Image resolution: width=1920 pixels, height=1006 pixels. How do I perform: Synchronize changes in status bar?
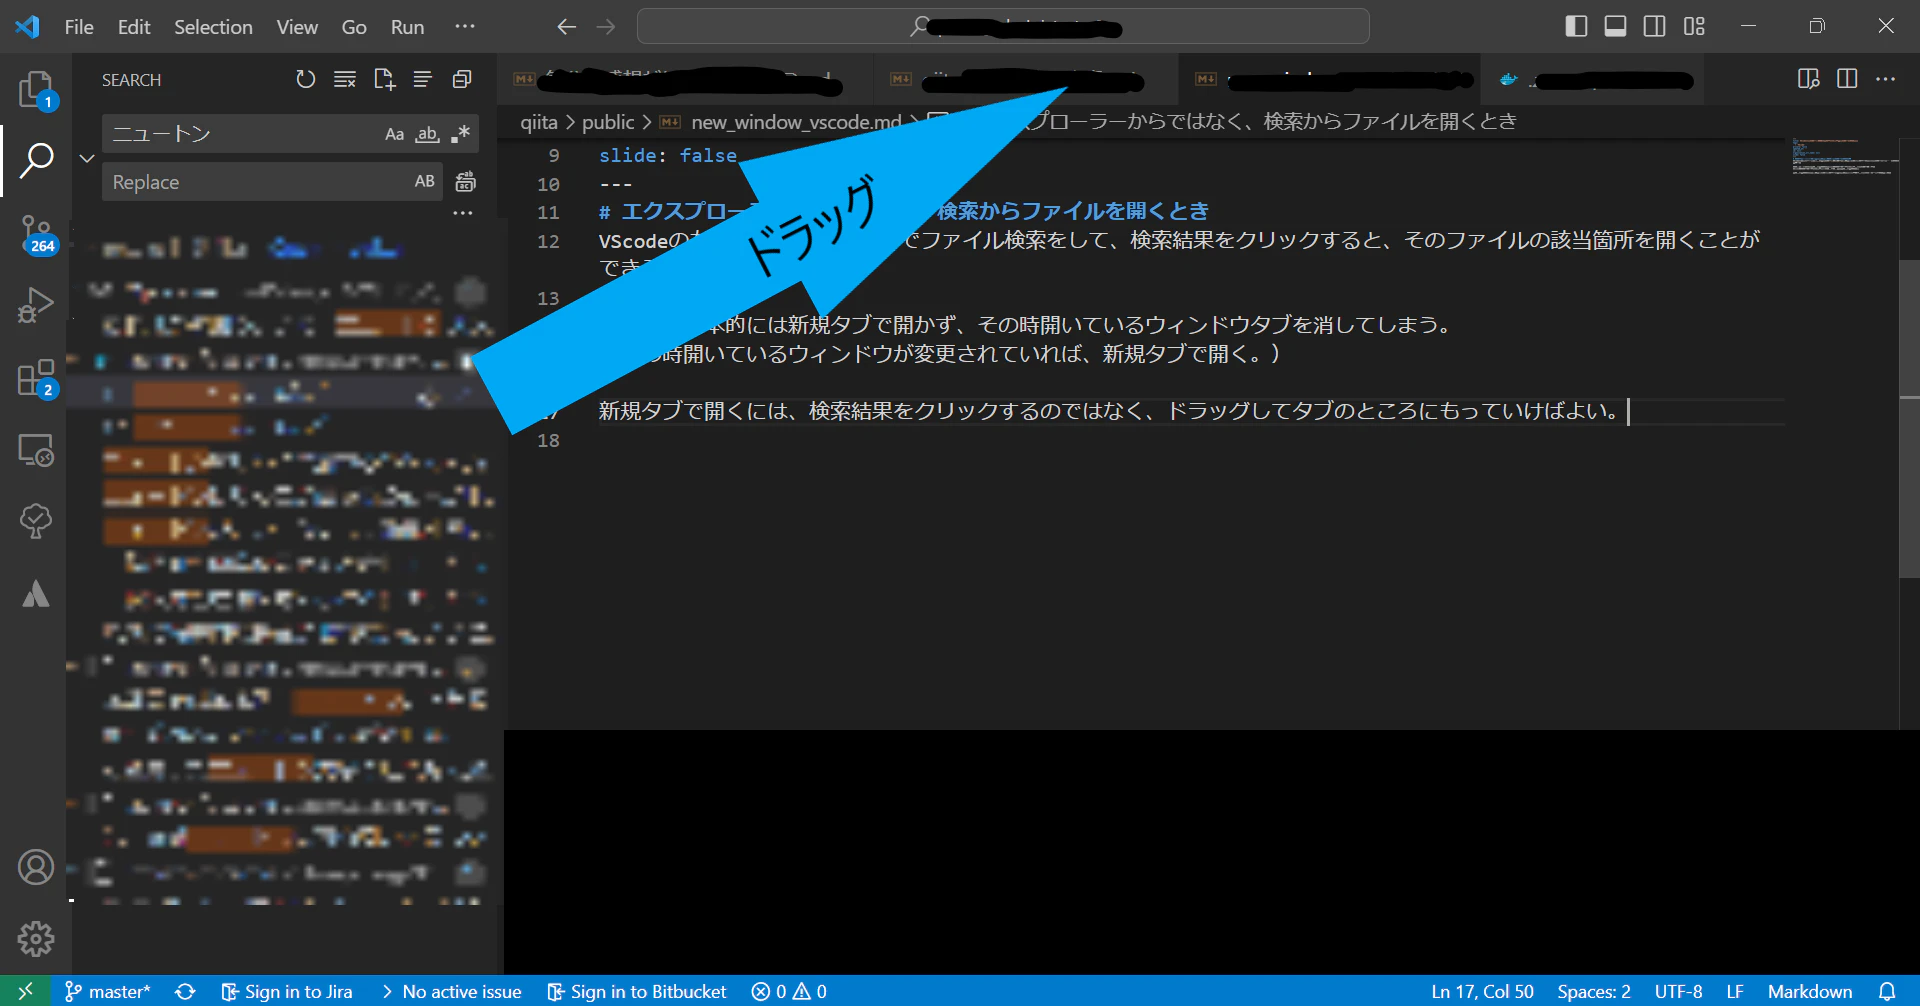[x=185, y=991]
